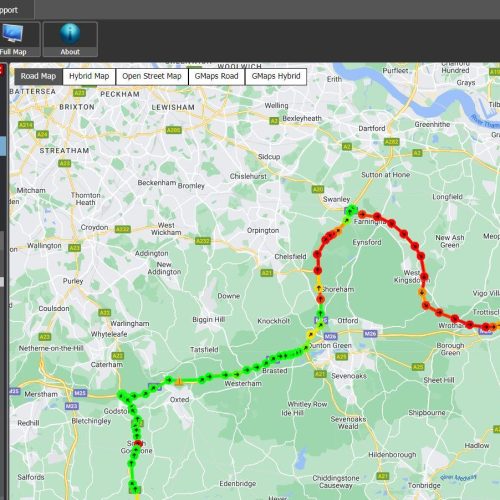Screen dimensions: 500x500
Task: Click the orange warning triangle marker near Oxted
Action: (179, 381)
